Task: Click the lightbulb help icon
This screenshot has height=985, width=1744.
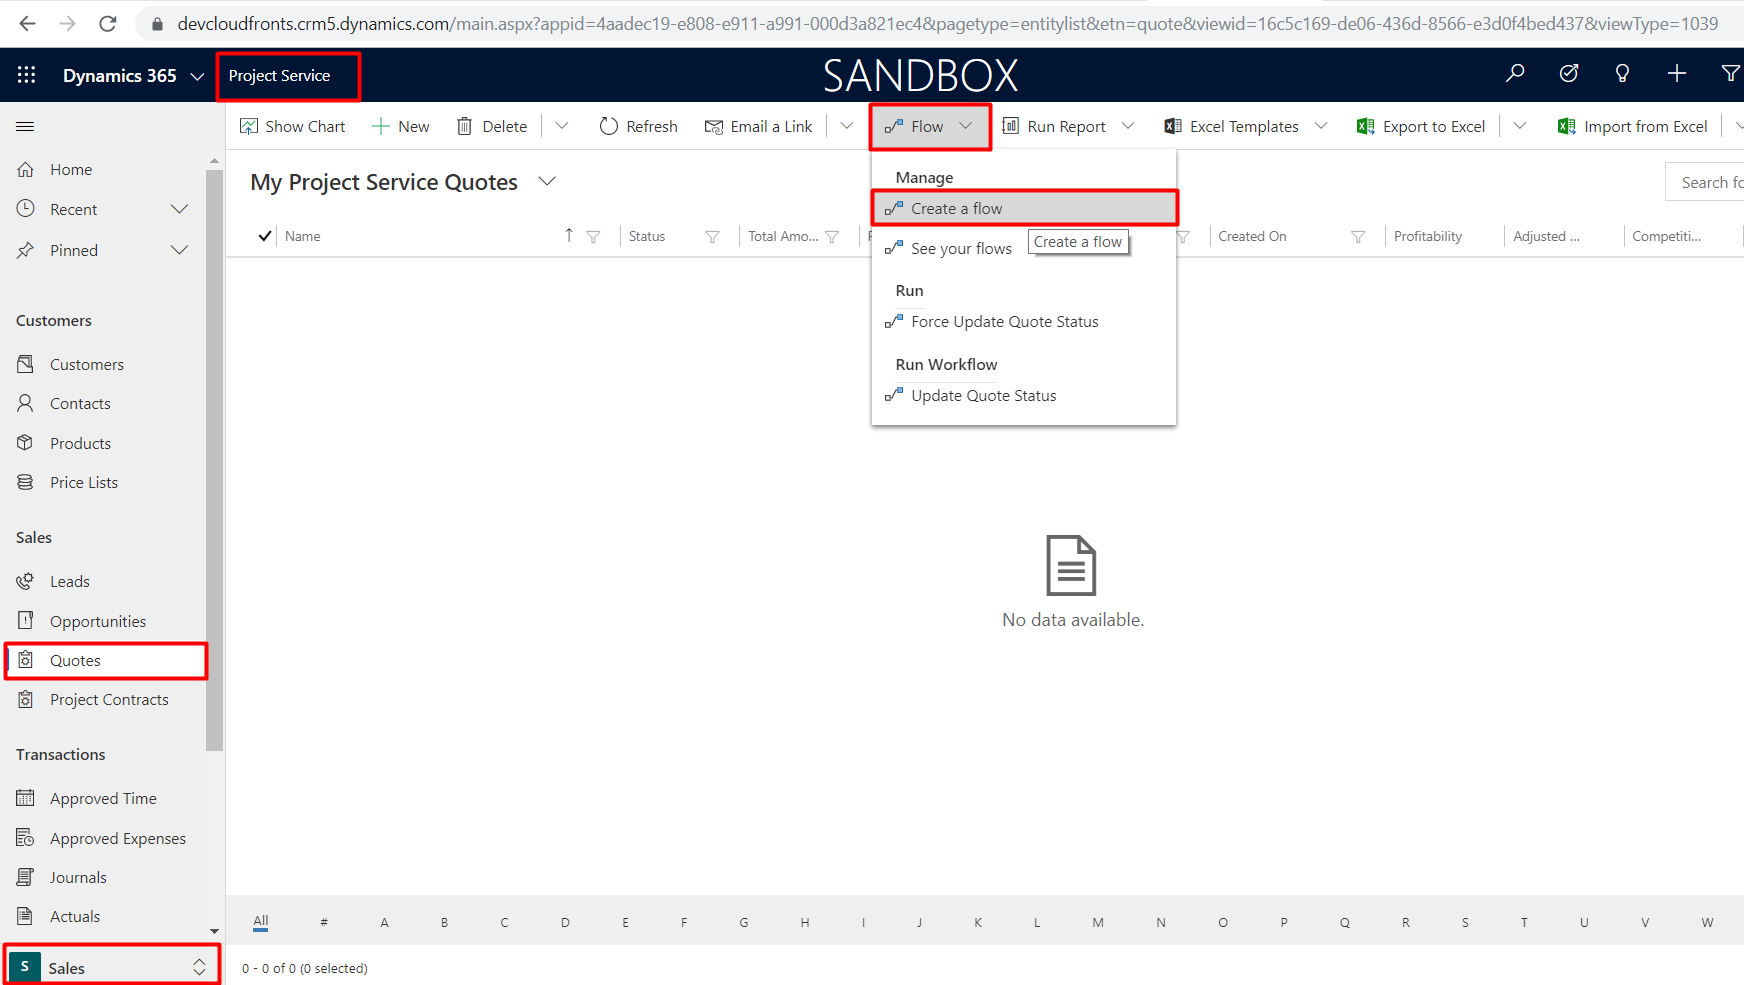Action: tap(1622, 73)
